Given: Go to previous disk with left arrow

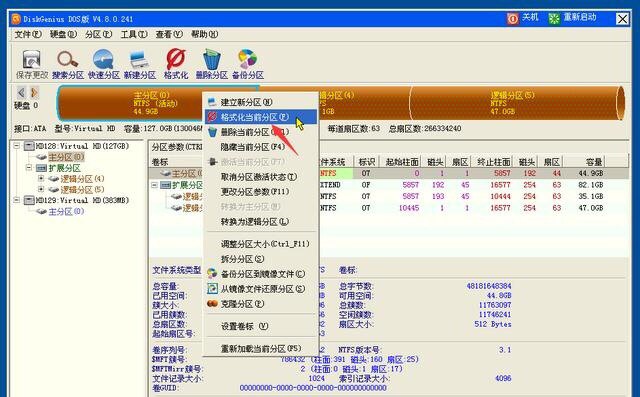Looking at the screenshot, I should coord(22,92).
